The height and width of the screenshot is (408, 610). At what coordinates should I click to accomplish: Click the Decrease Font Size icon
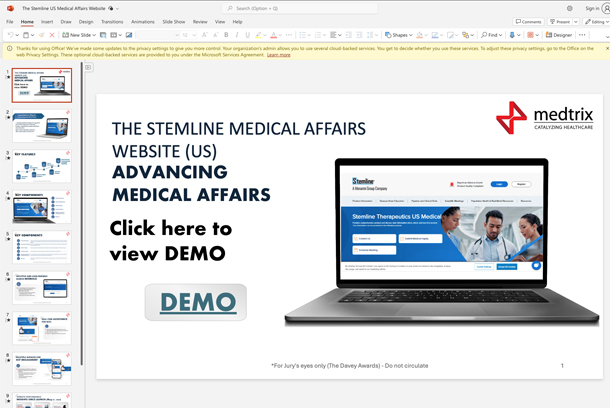coord(216,35)
